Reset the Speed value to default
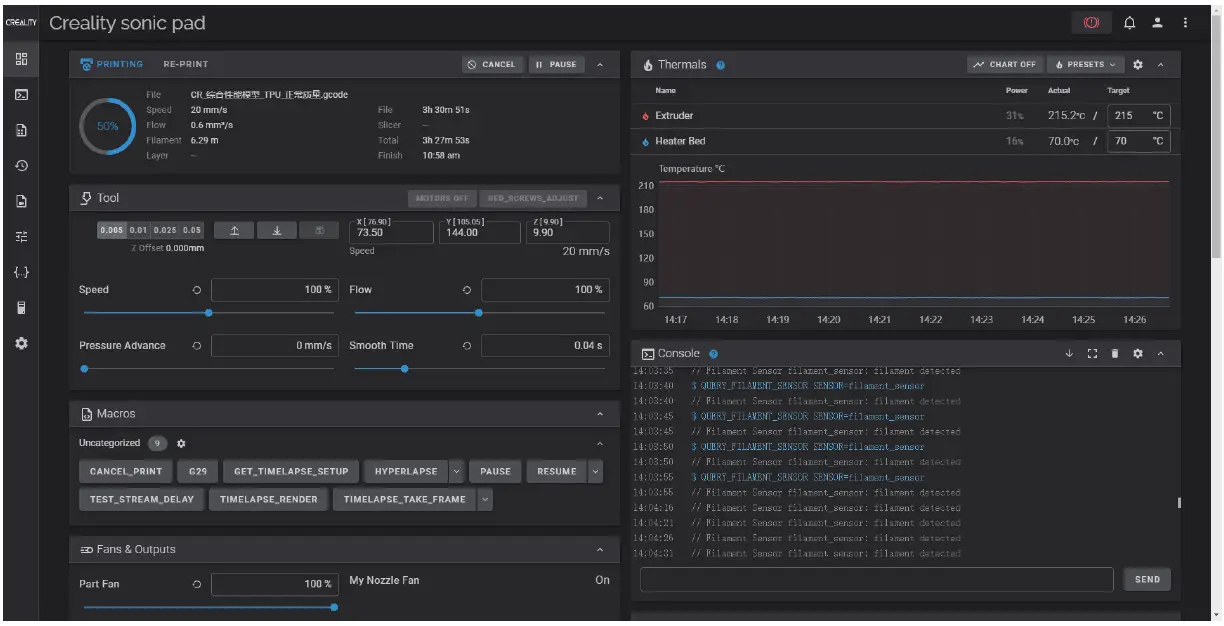 [x=196, y=290]
